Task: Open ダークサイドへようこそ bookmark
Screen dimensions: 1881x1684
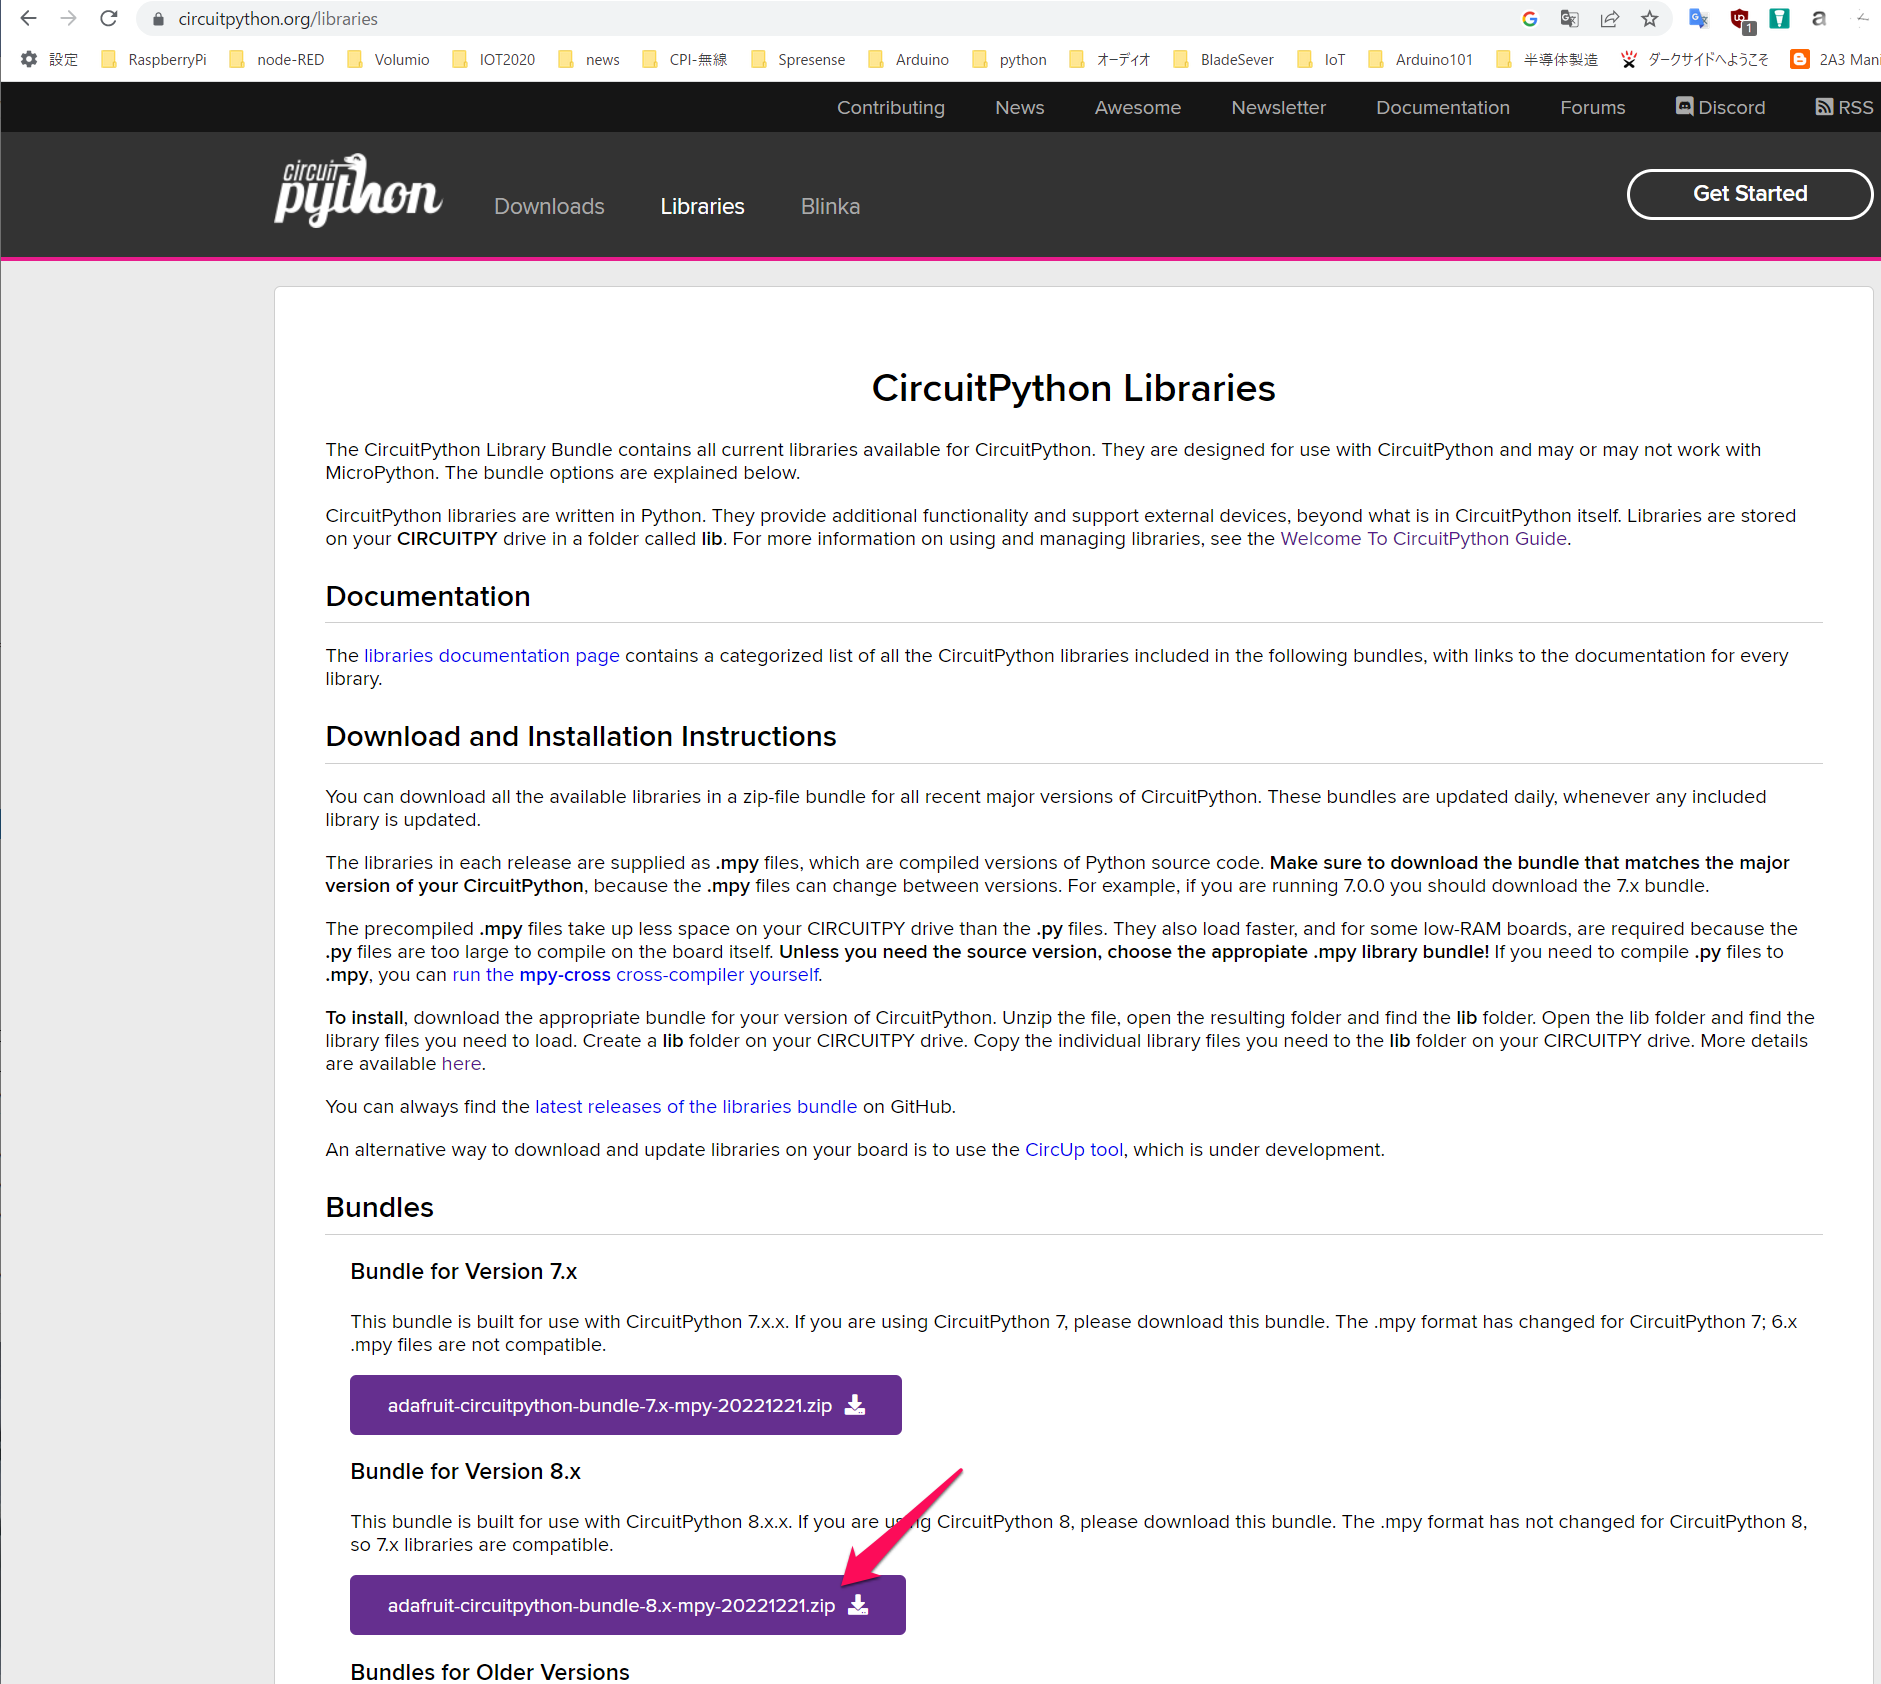Action: tap(1695, 60)
